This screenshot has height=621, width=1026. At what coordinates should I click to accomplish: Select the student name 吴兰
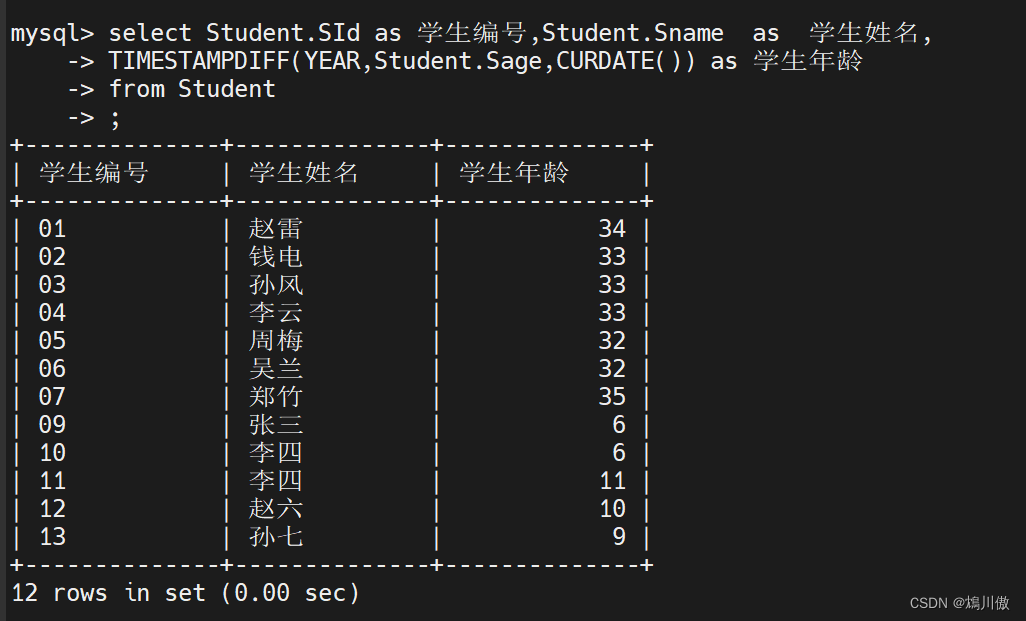coord(276,369)
